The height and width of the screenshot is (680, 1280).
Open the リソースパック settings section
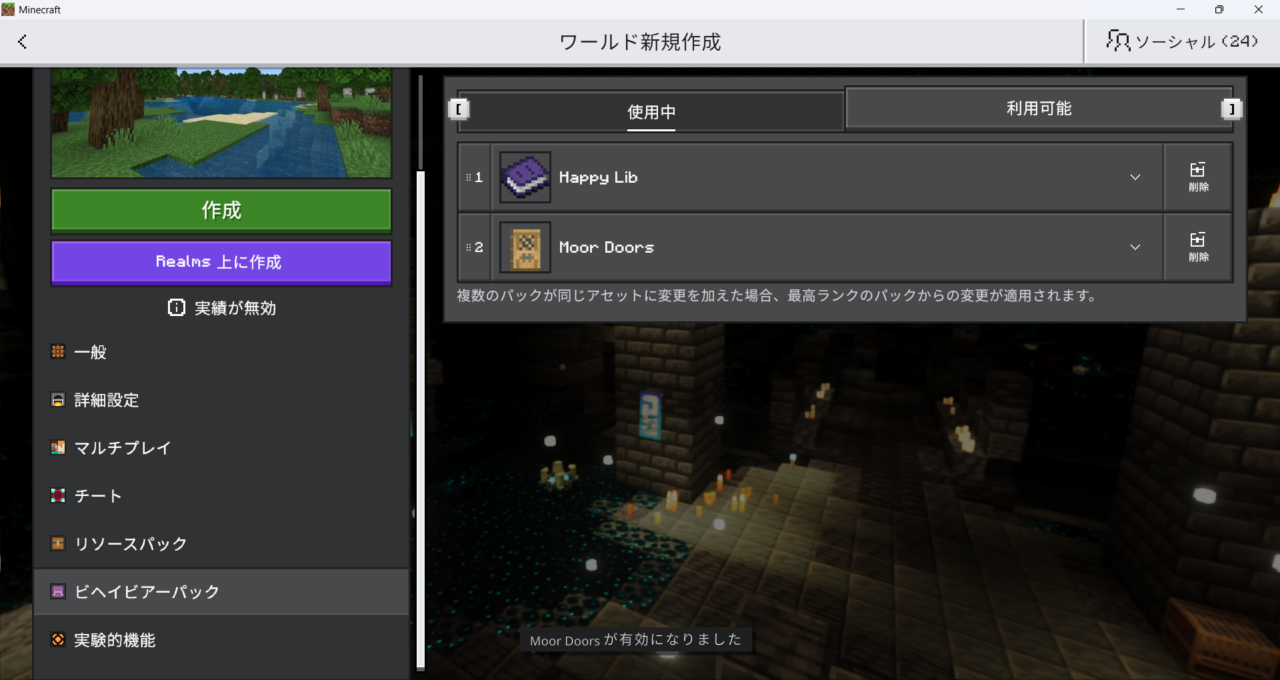(221, 544)
